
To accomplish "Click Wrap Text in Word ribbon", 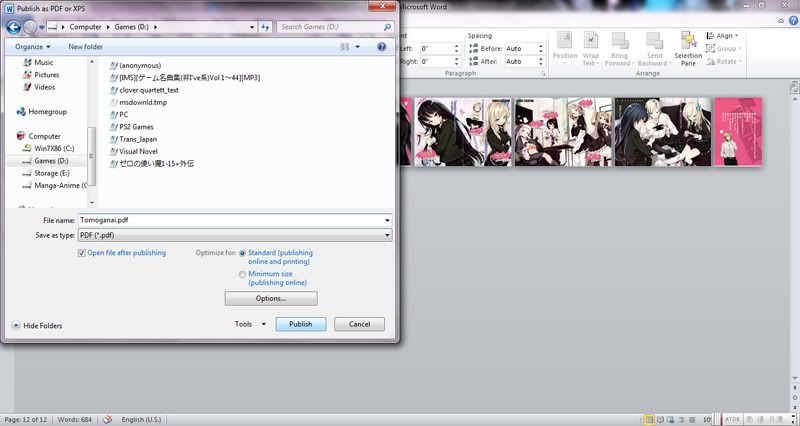I will (590, 48).
